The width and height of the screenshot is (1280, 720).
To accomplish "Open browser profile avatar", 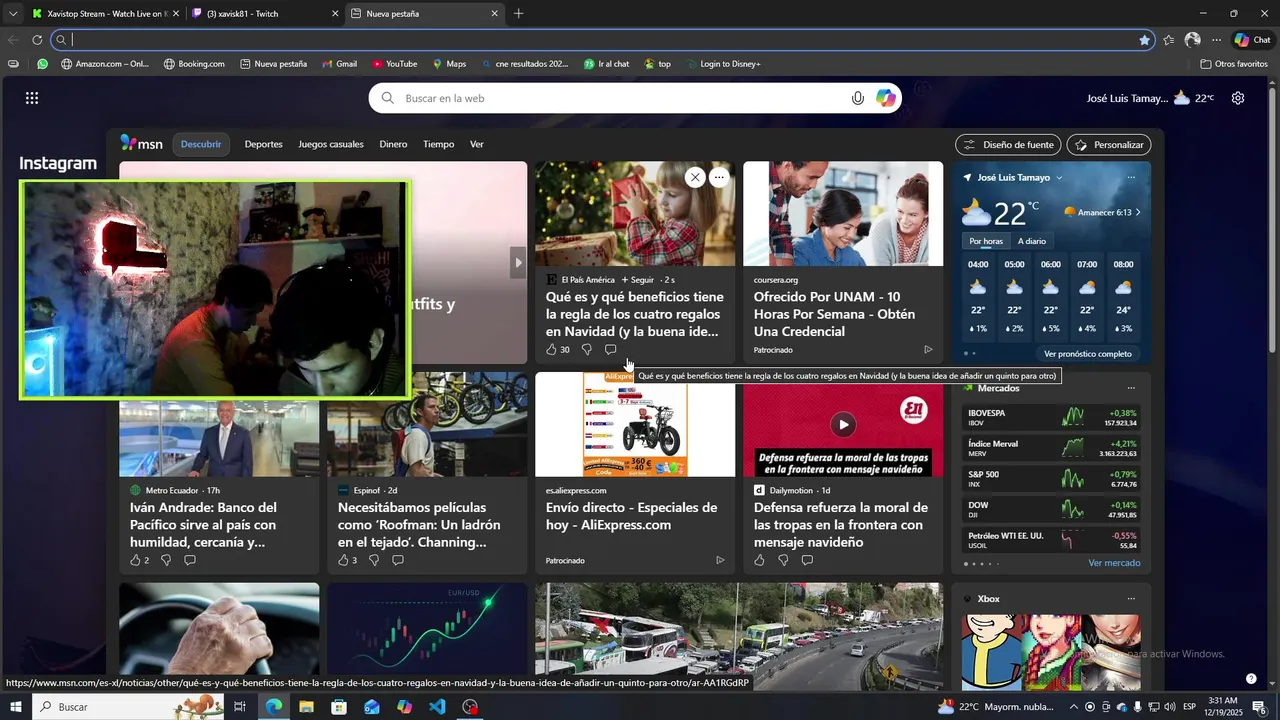I will point(1192,40).
